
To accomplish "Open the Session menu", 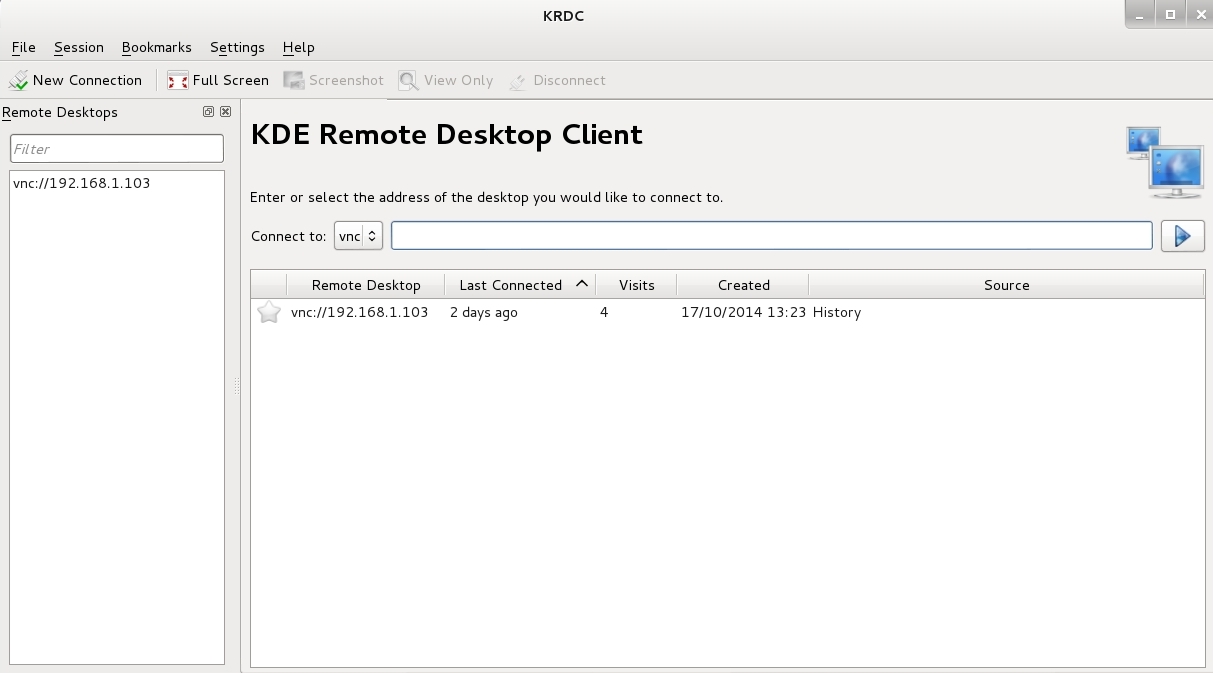I will point(79,47).
